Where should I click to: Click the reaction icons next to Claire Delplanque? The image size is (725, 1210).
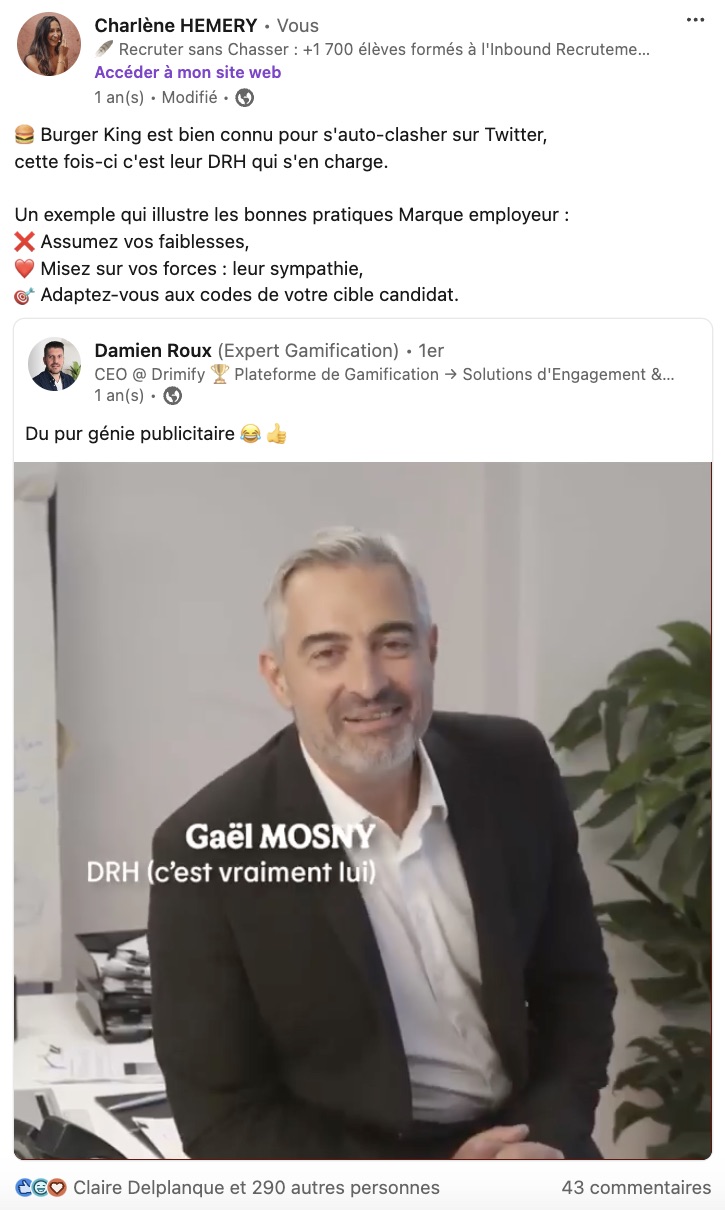pos(41,1188)
